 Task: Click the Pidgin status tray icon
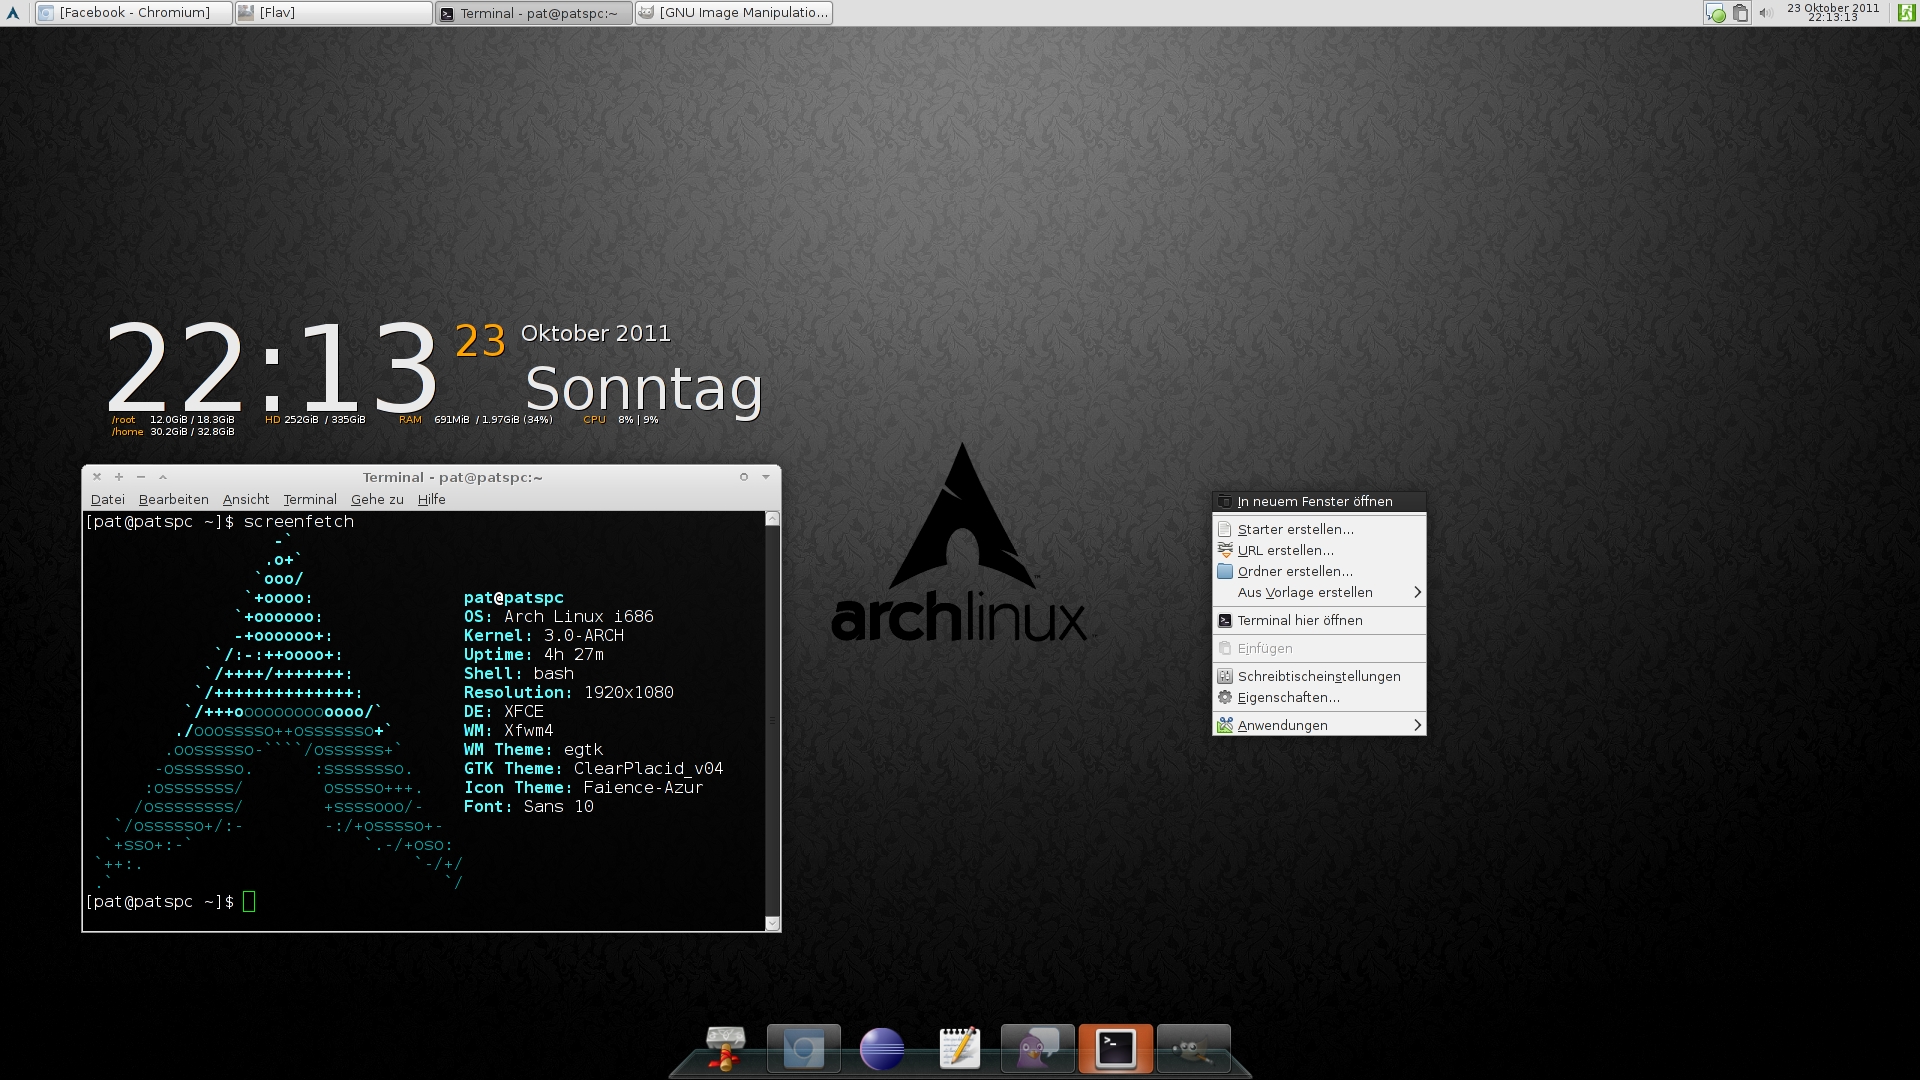pyautogui.click(x=1715, y=13)
